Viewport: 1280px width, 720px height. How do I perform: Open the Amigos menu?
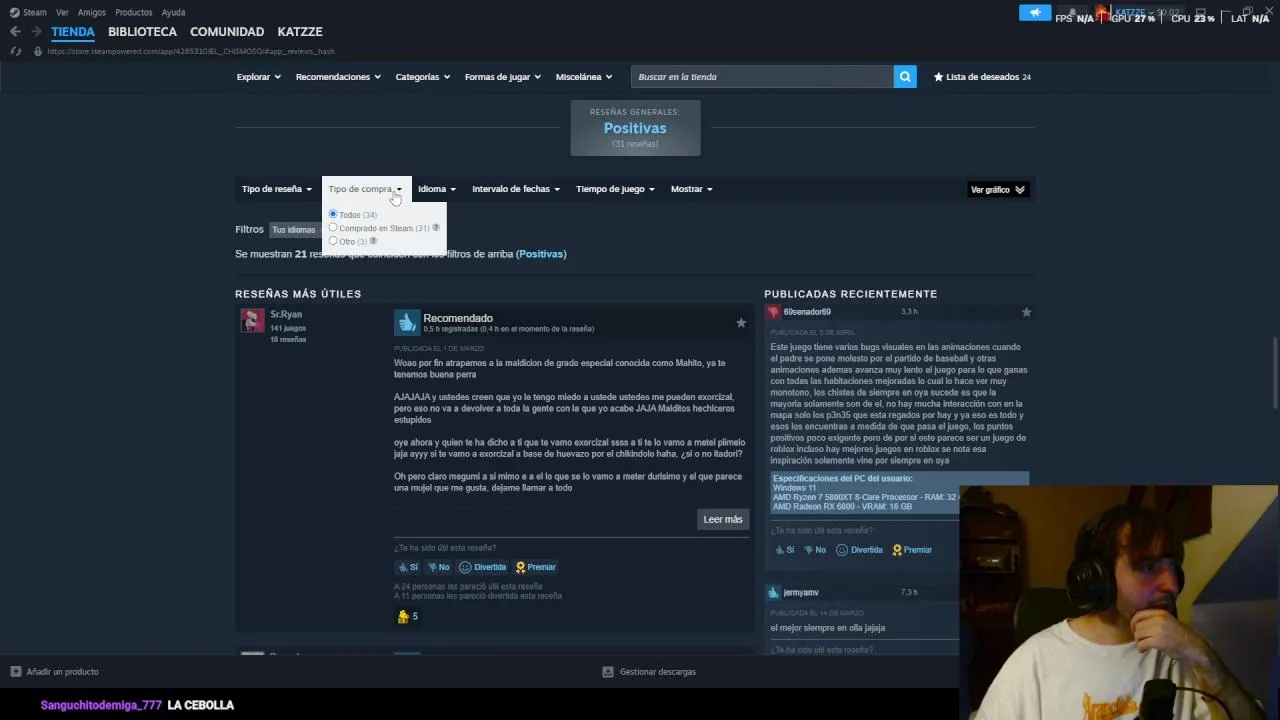(92, 13)
